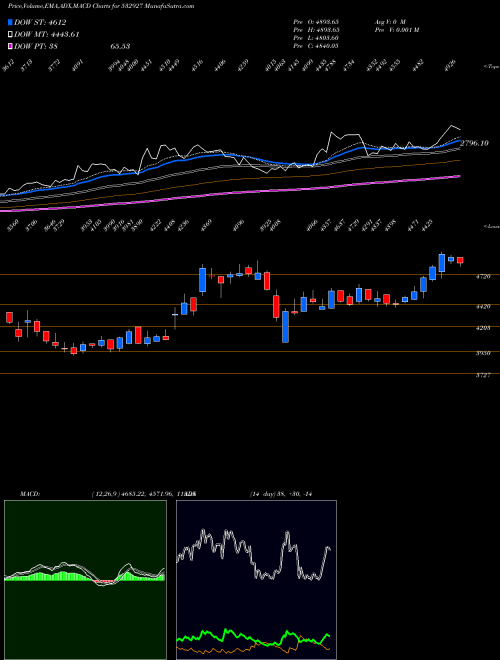Viewport: 500px width, 660px height.
Task: Click the 4293 price level label
Action: (x=483, y=328)
